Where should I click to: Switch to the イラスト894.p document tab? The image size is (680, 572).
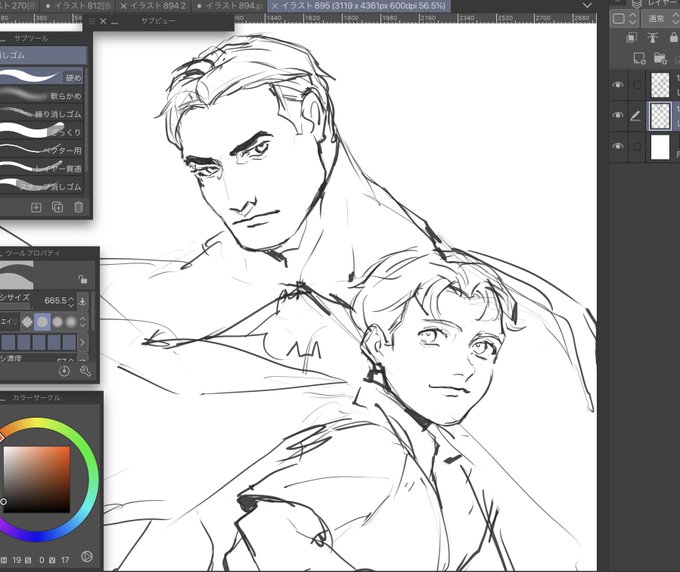[x=229, y=6]
